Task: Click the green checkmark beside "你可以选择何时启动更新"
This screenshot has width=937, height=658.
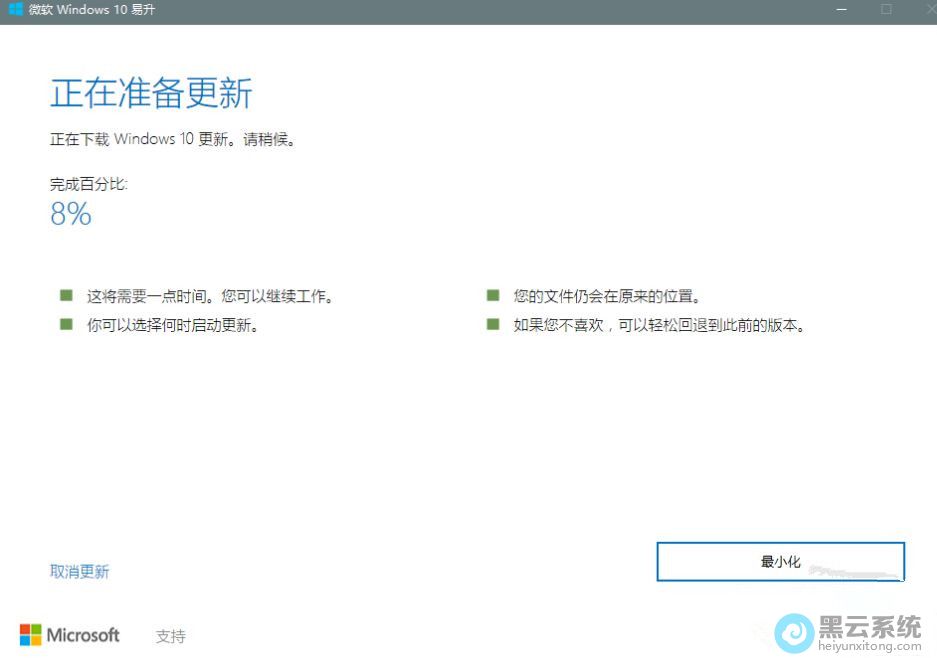Action: pos(65,323)
